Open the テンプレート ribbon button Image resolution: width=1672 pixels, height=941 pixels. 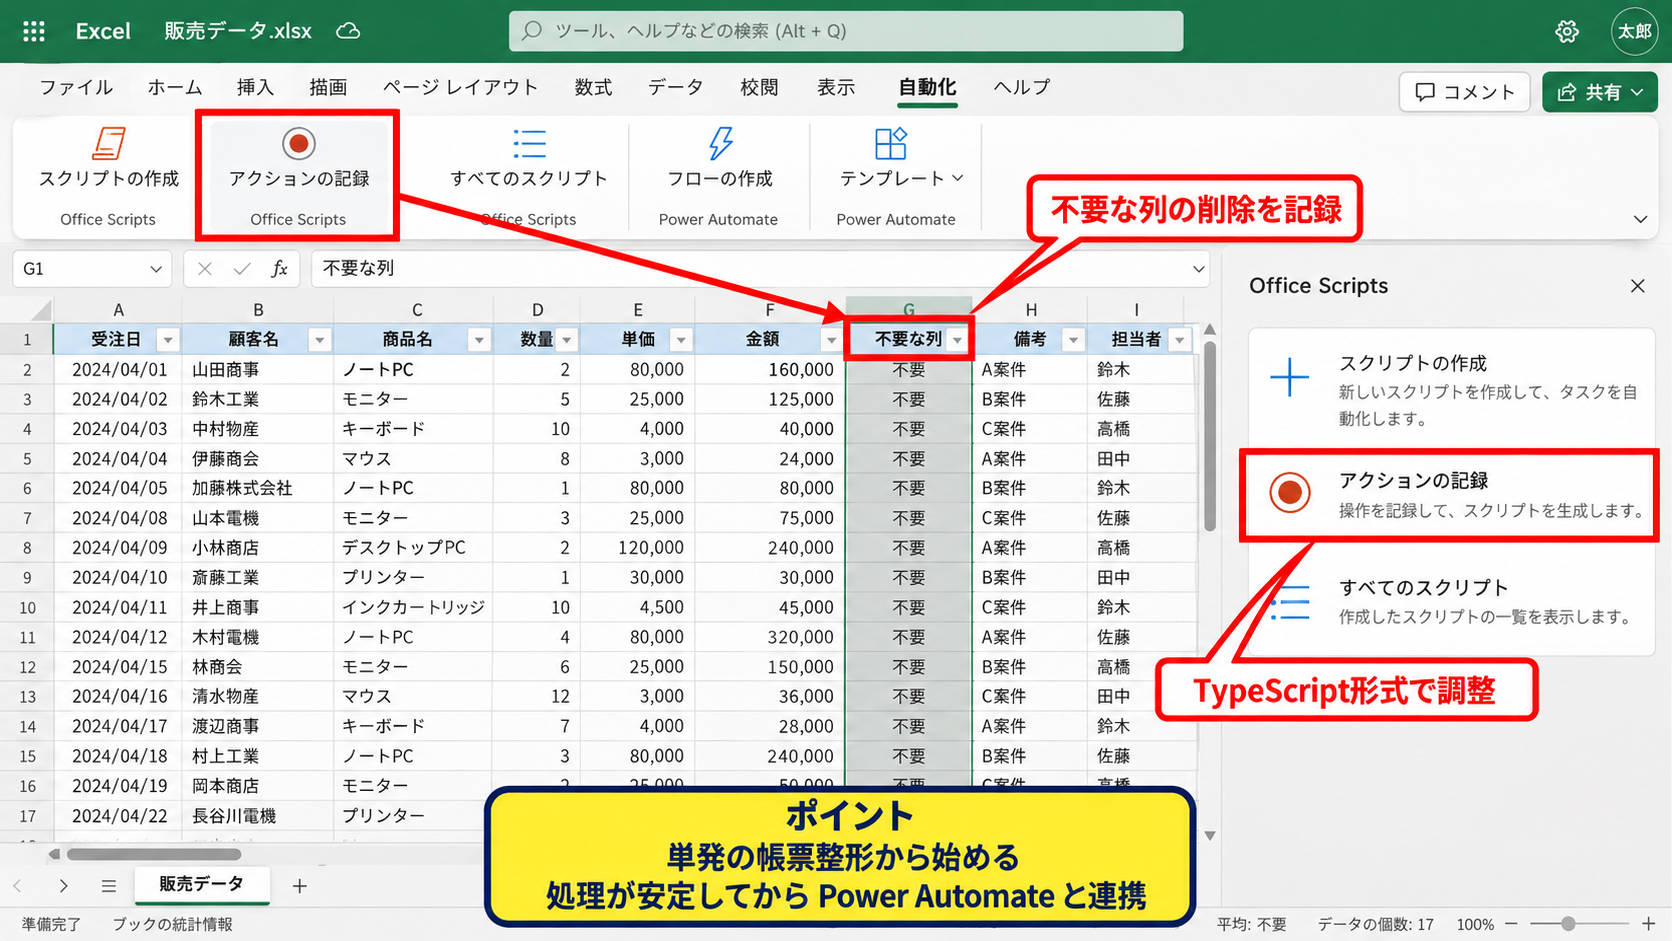pyautogui.click(x=901, y=175)
